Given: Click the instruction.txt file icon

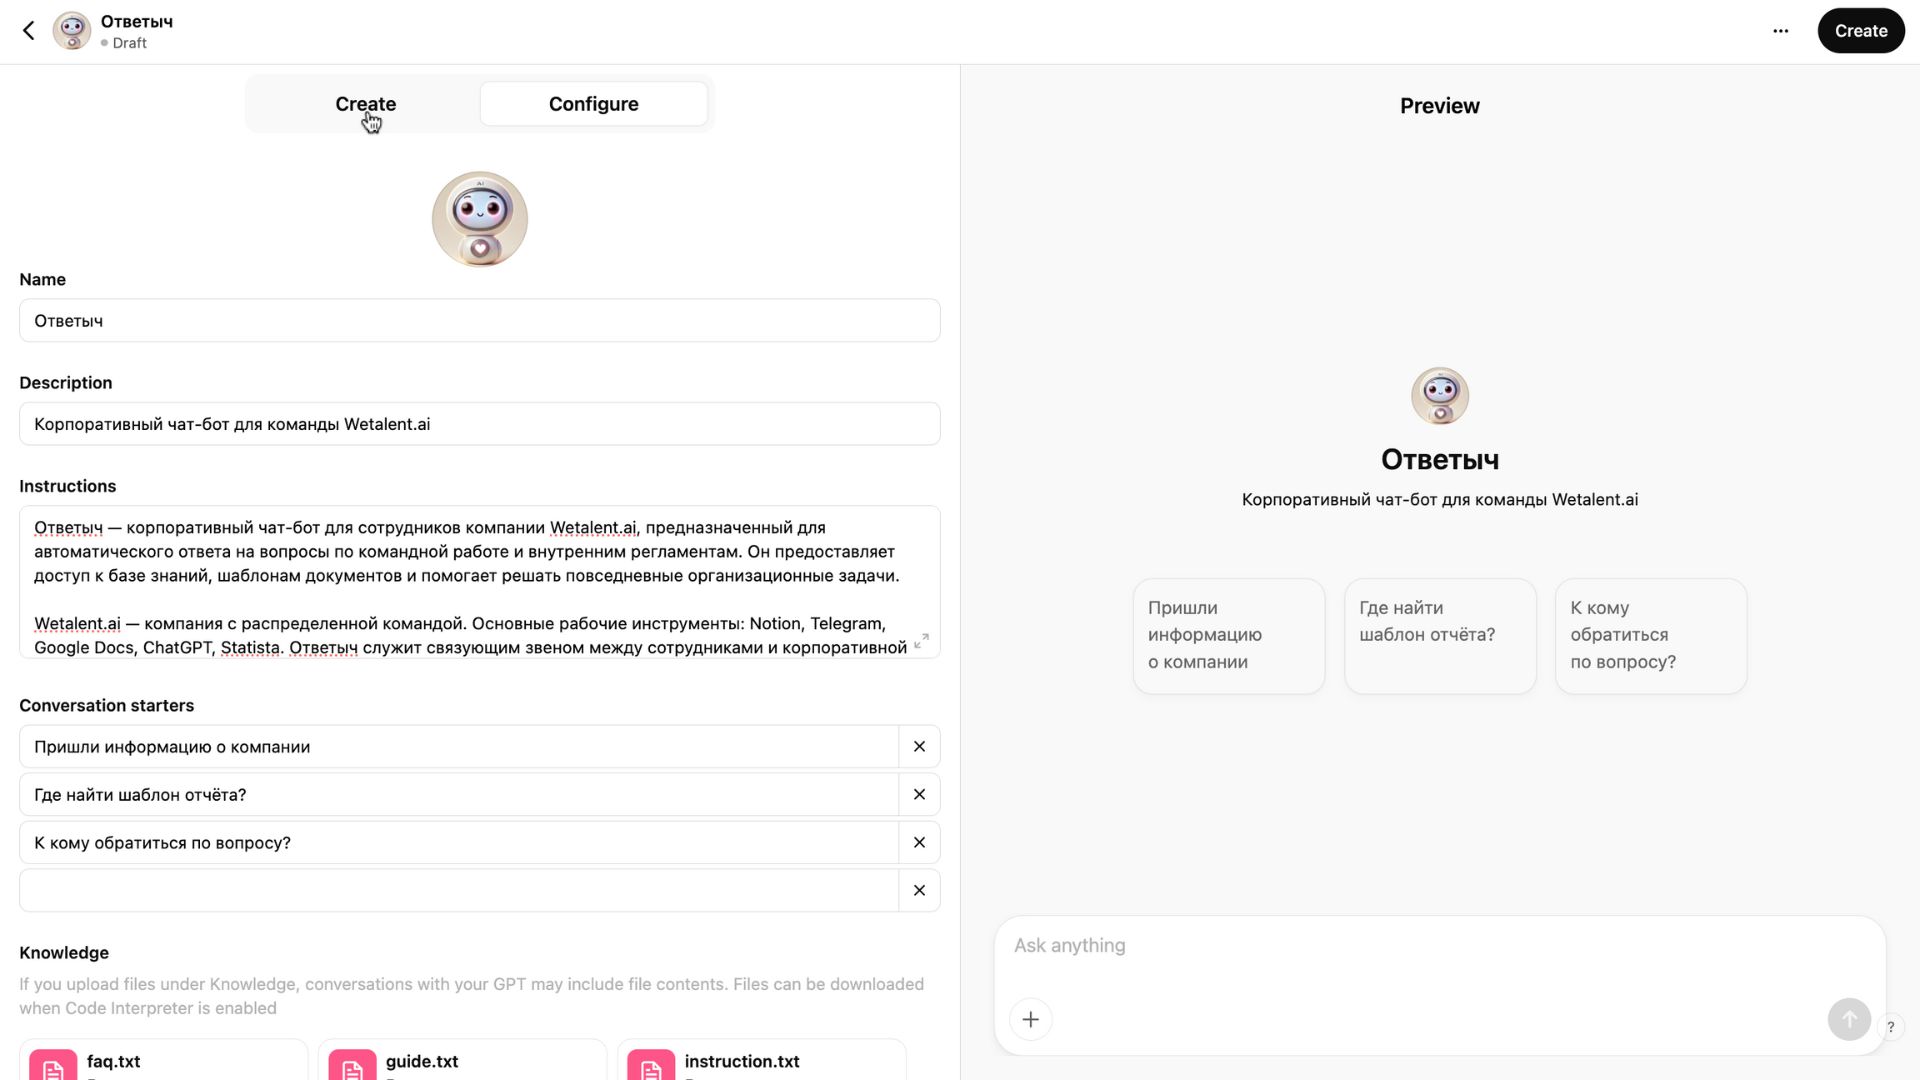Looking at the screenshot, I should (x=651, y=1066).
